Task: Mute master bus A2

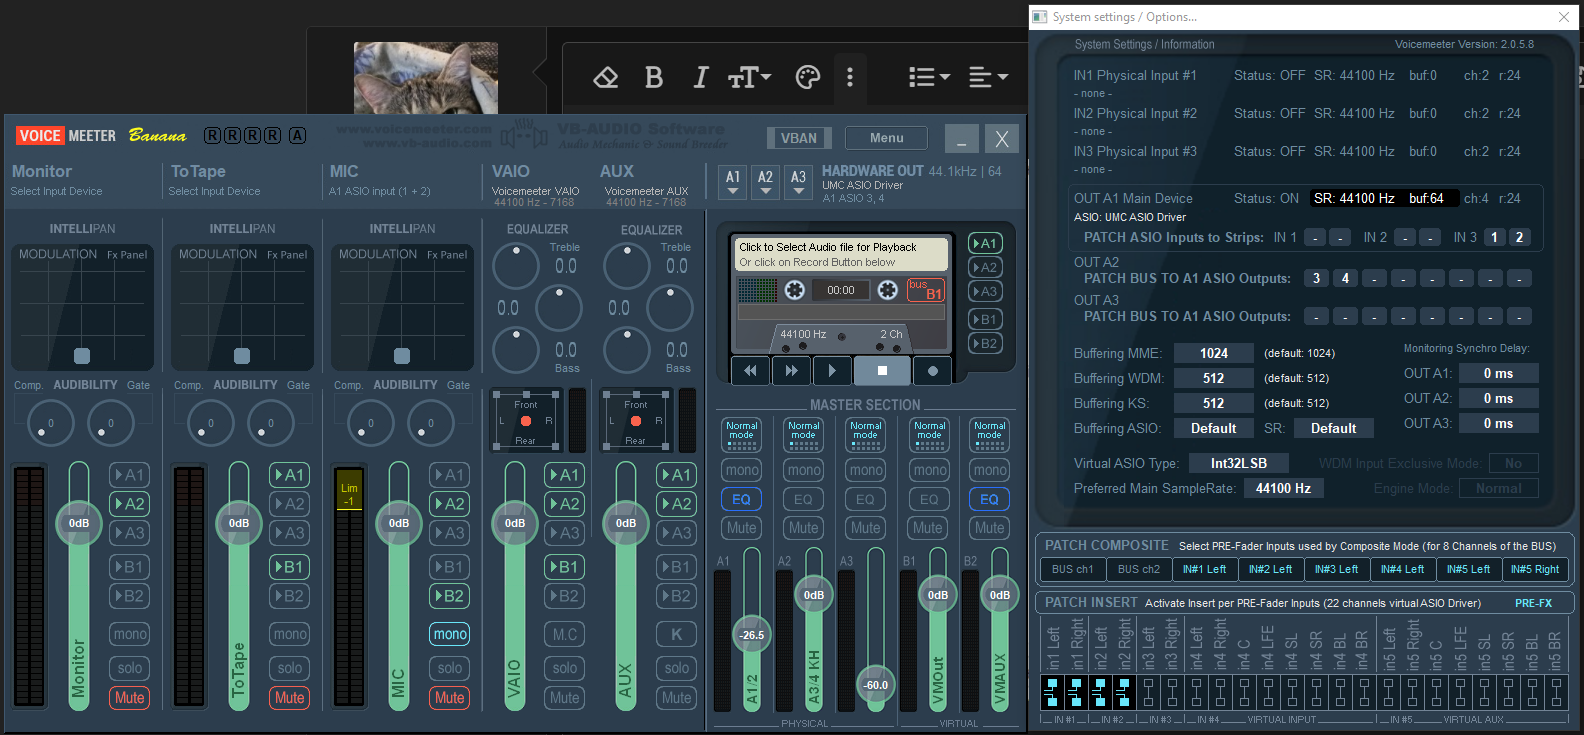Action: [804, 528]
